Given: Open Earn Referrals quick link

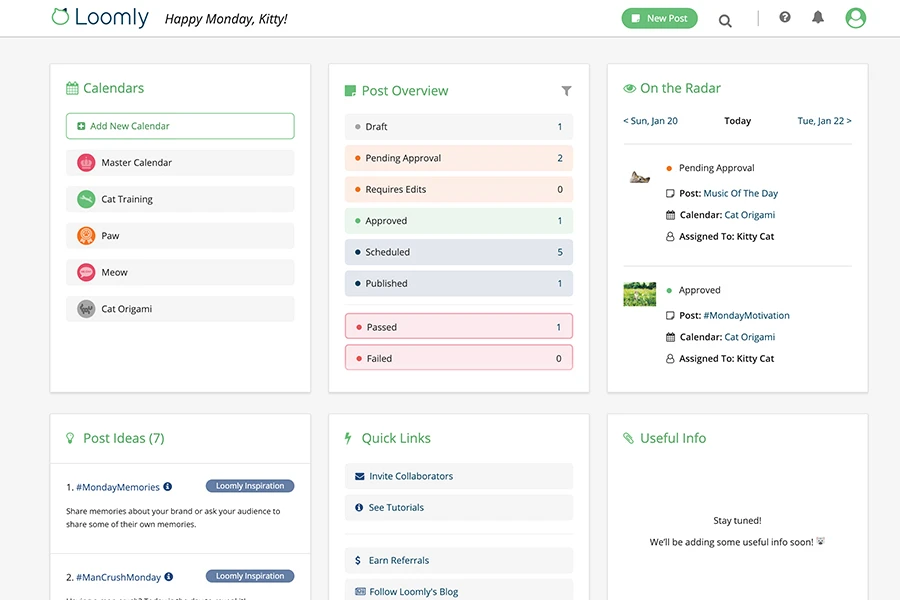Looking at the screenshot, I should [459, 560].
